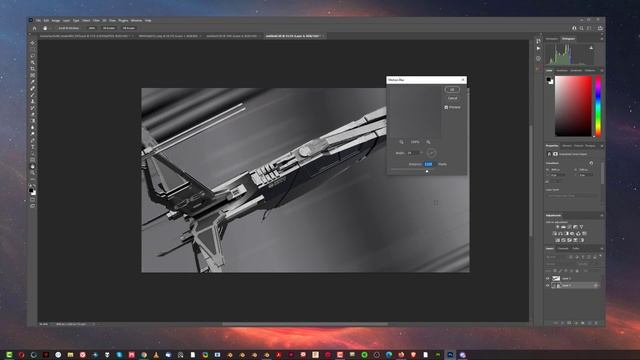Viewport: 640px width, 360px height.
Task: Select the Pen tool
Action: click(33, 140)
